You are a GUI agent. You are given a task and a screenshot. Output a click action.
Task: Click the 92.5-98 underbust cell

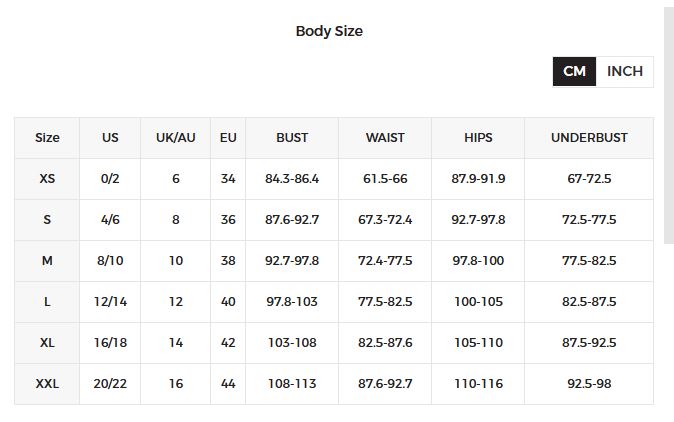point(589,384)
